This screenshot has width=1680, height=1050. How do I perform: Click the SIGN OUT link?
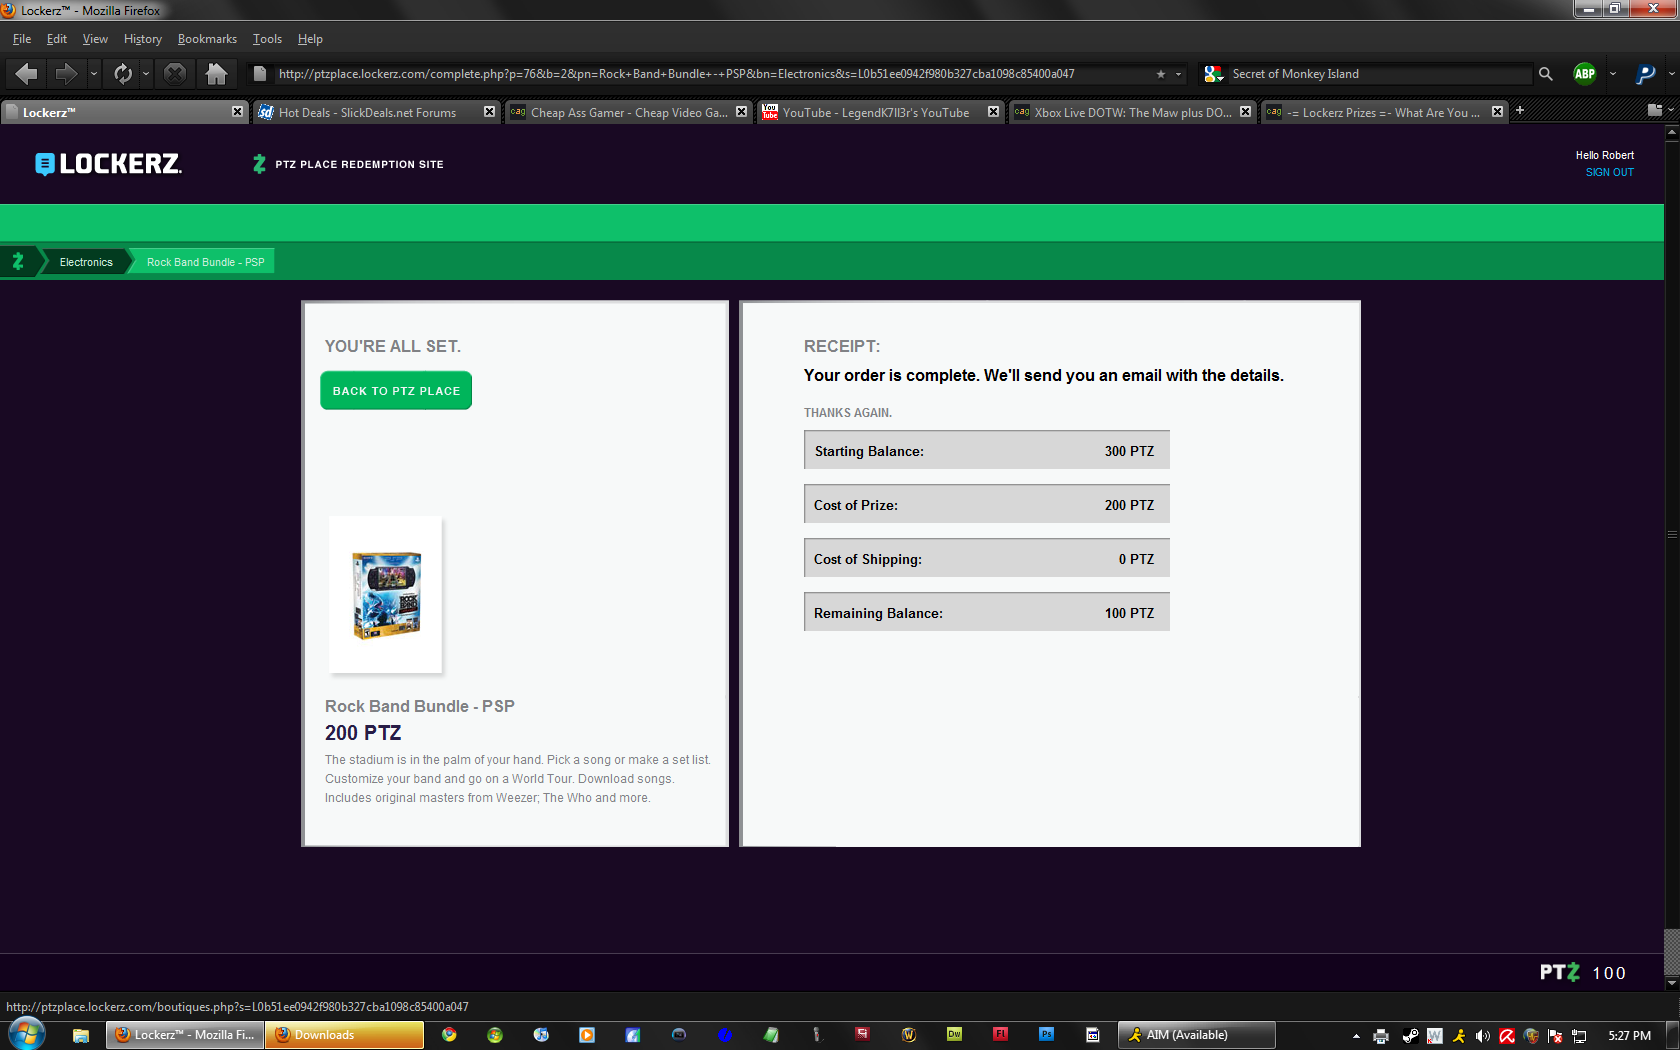[x=1609, y=173]
